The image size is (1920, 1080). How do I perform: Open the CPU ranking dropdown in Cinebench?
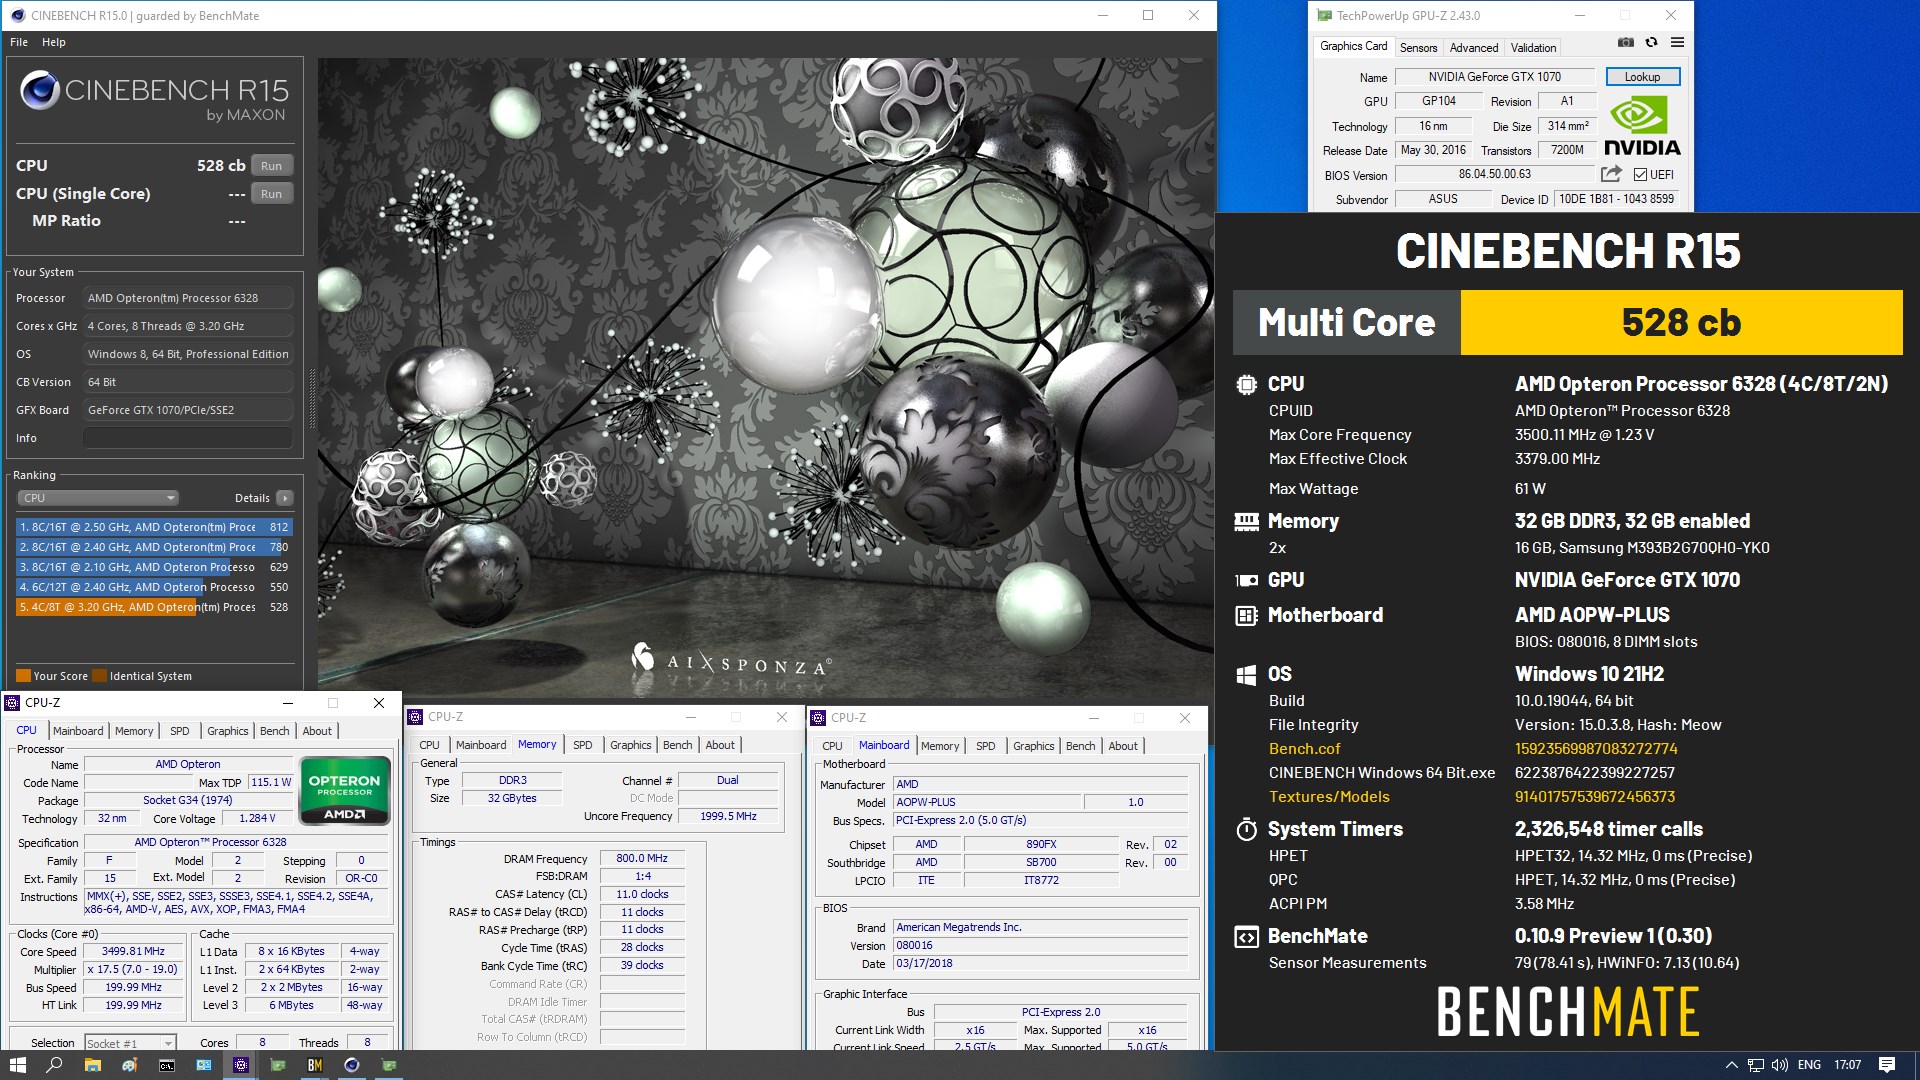tap(98, 498)
